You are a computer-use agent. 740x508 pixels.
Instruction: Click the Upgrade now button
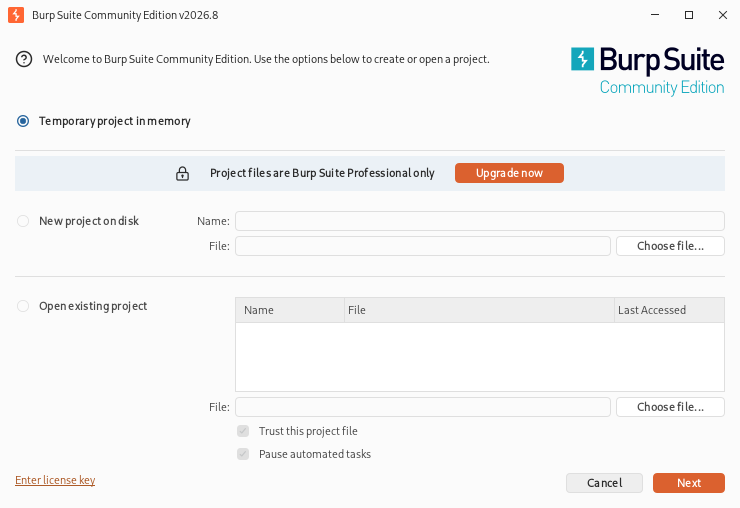pyautogui.click(x=509, y=173)
